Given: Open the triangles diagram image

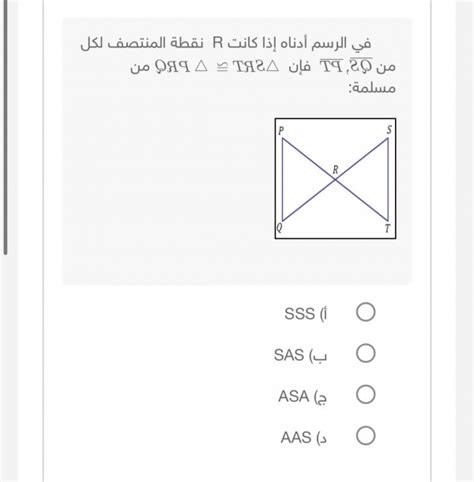Looking at the screenshot, I should (x=335, y=178).
